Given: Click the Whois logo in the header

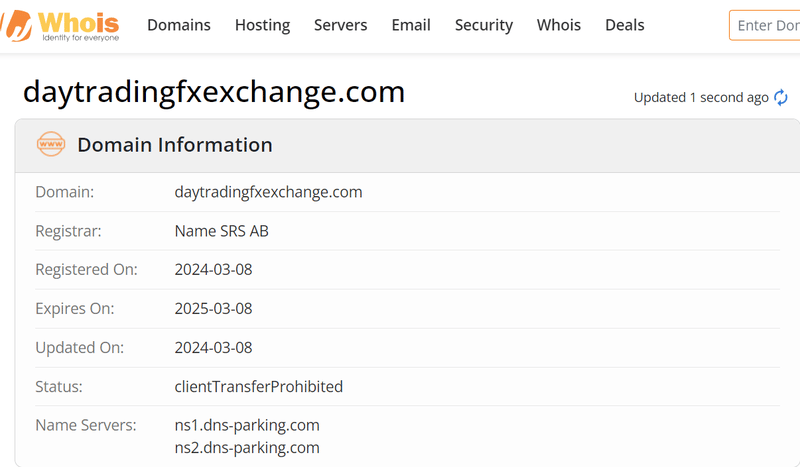Looking at the screenshot, I should 60,26.
